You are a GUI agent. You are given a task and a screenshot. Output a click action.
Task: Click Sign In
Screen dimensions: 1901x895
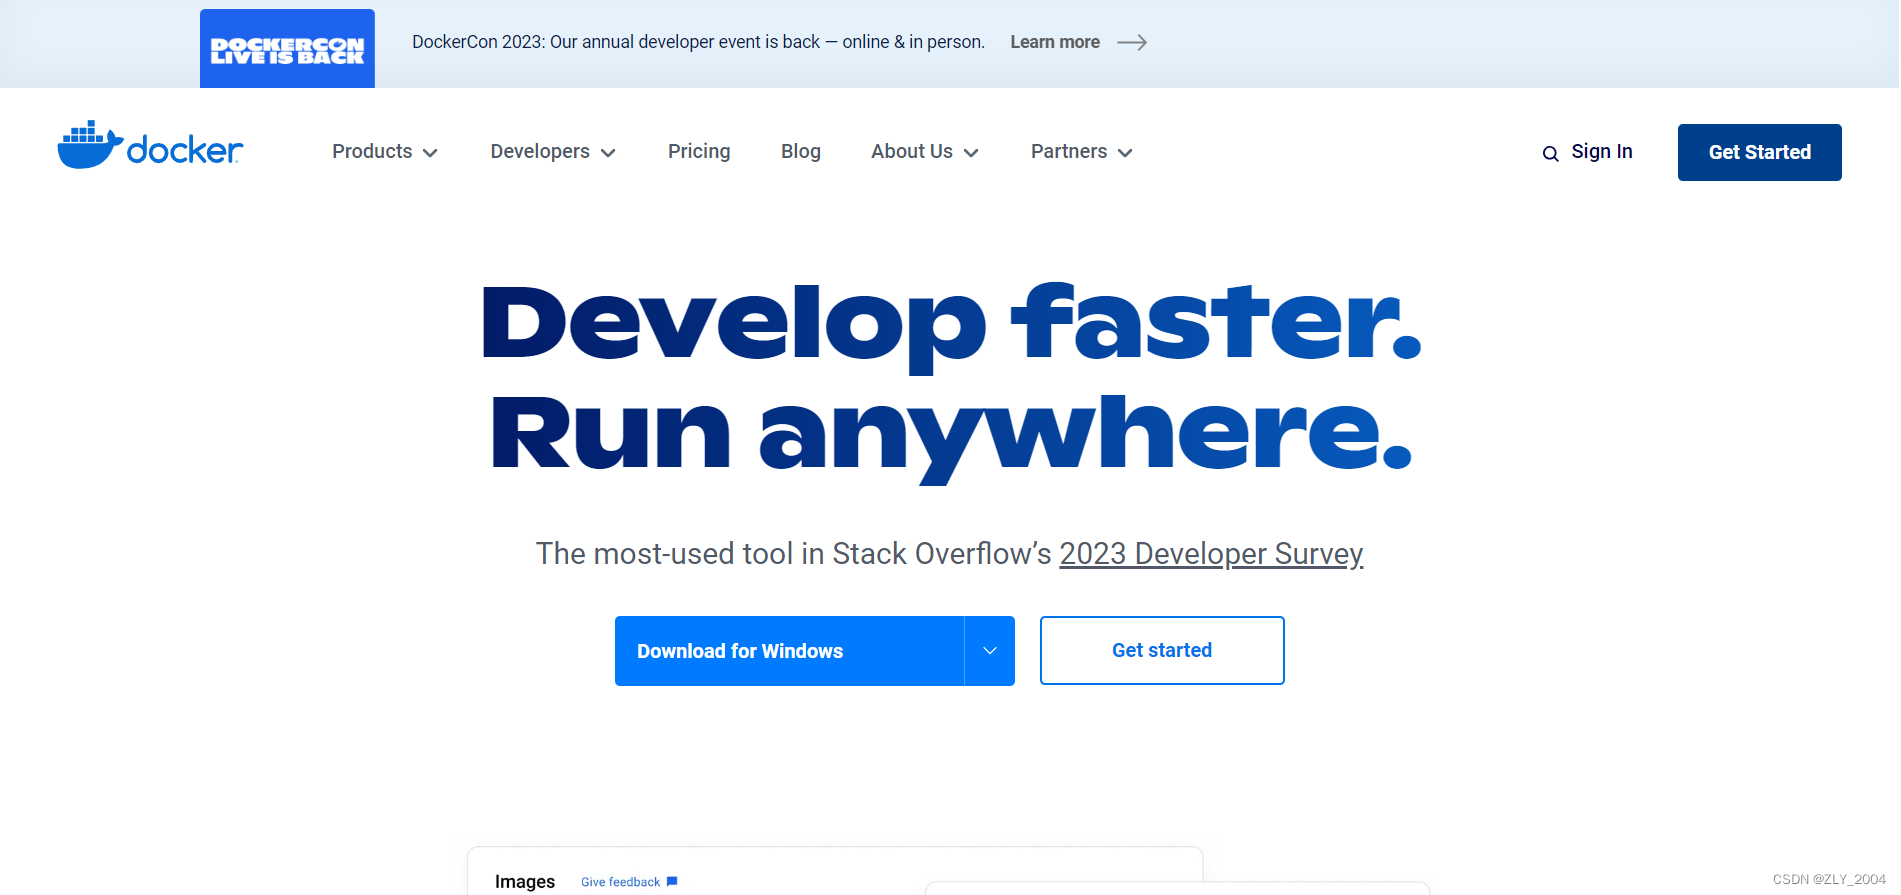1602,151
